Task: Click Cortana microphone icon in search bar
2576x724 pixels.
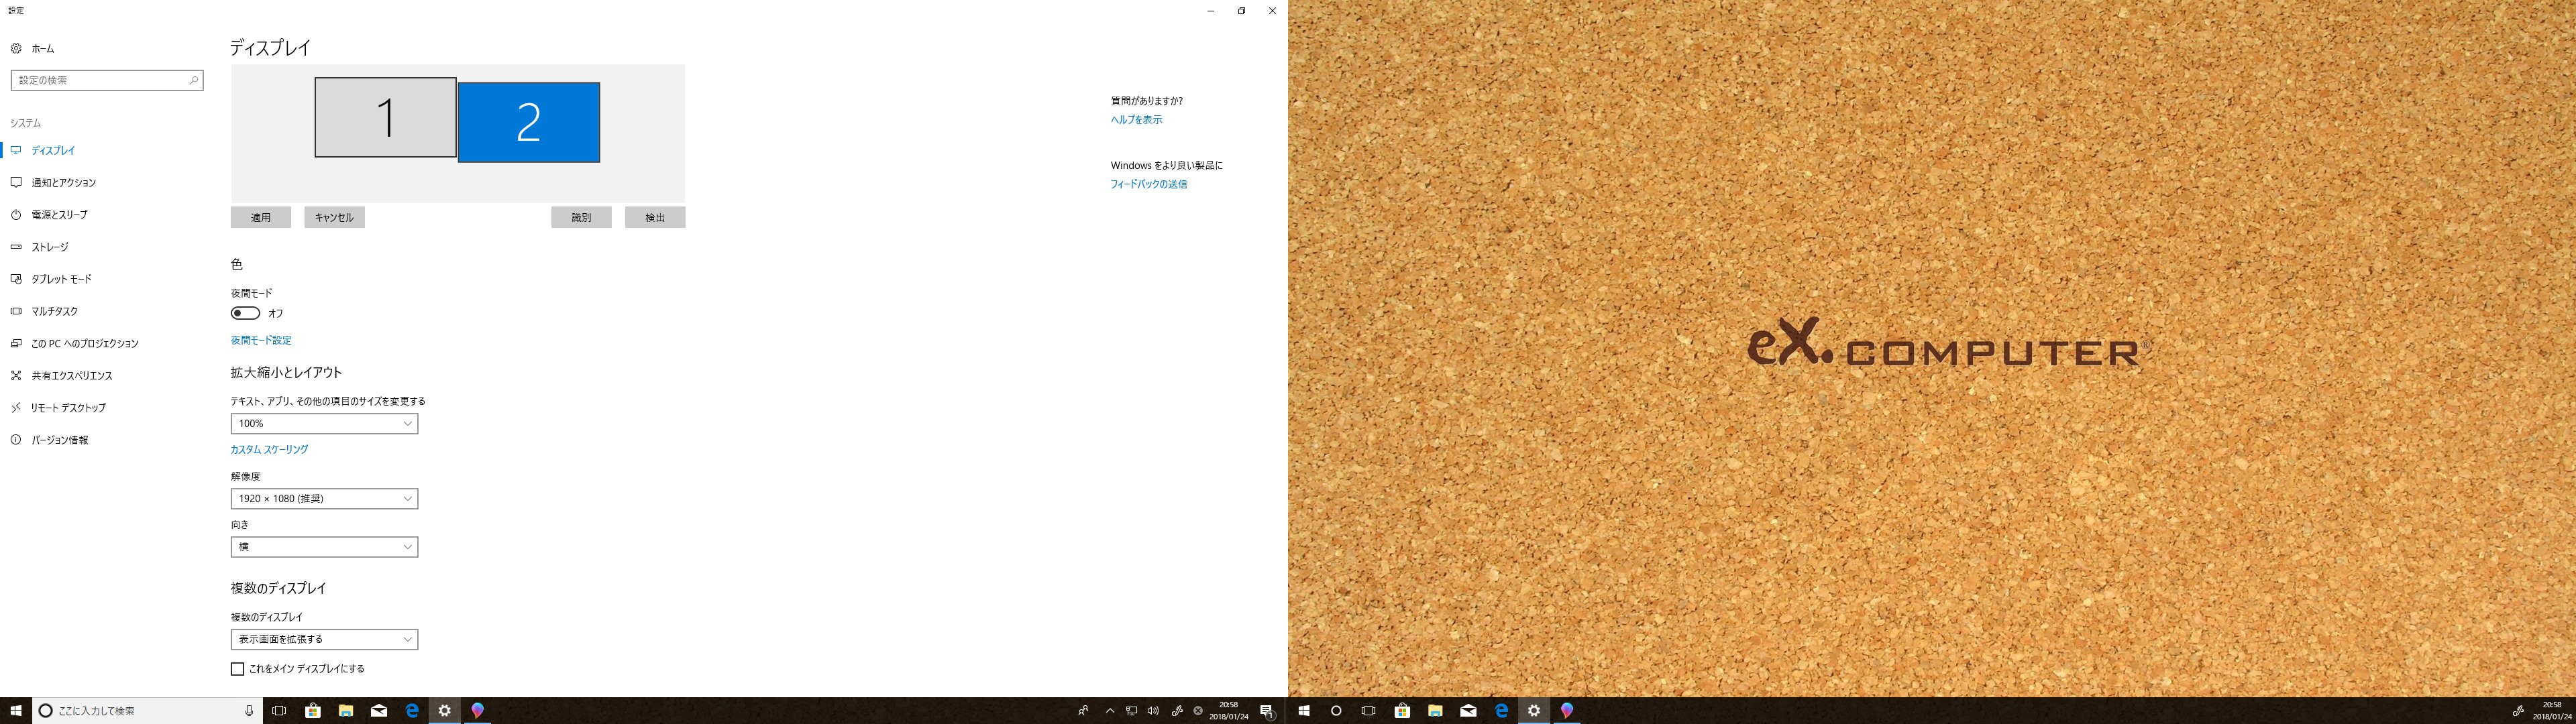Action: point(249,711)
